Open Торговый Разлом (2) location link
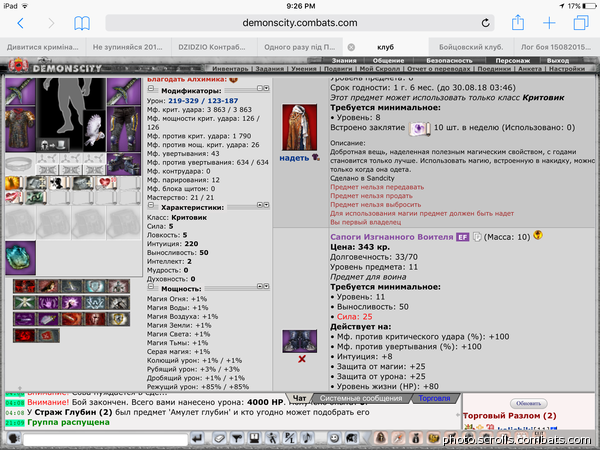 (509, 416)
